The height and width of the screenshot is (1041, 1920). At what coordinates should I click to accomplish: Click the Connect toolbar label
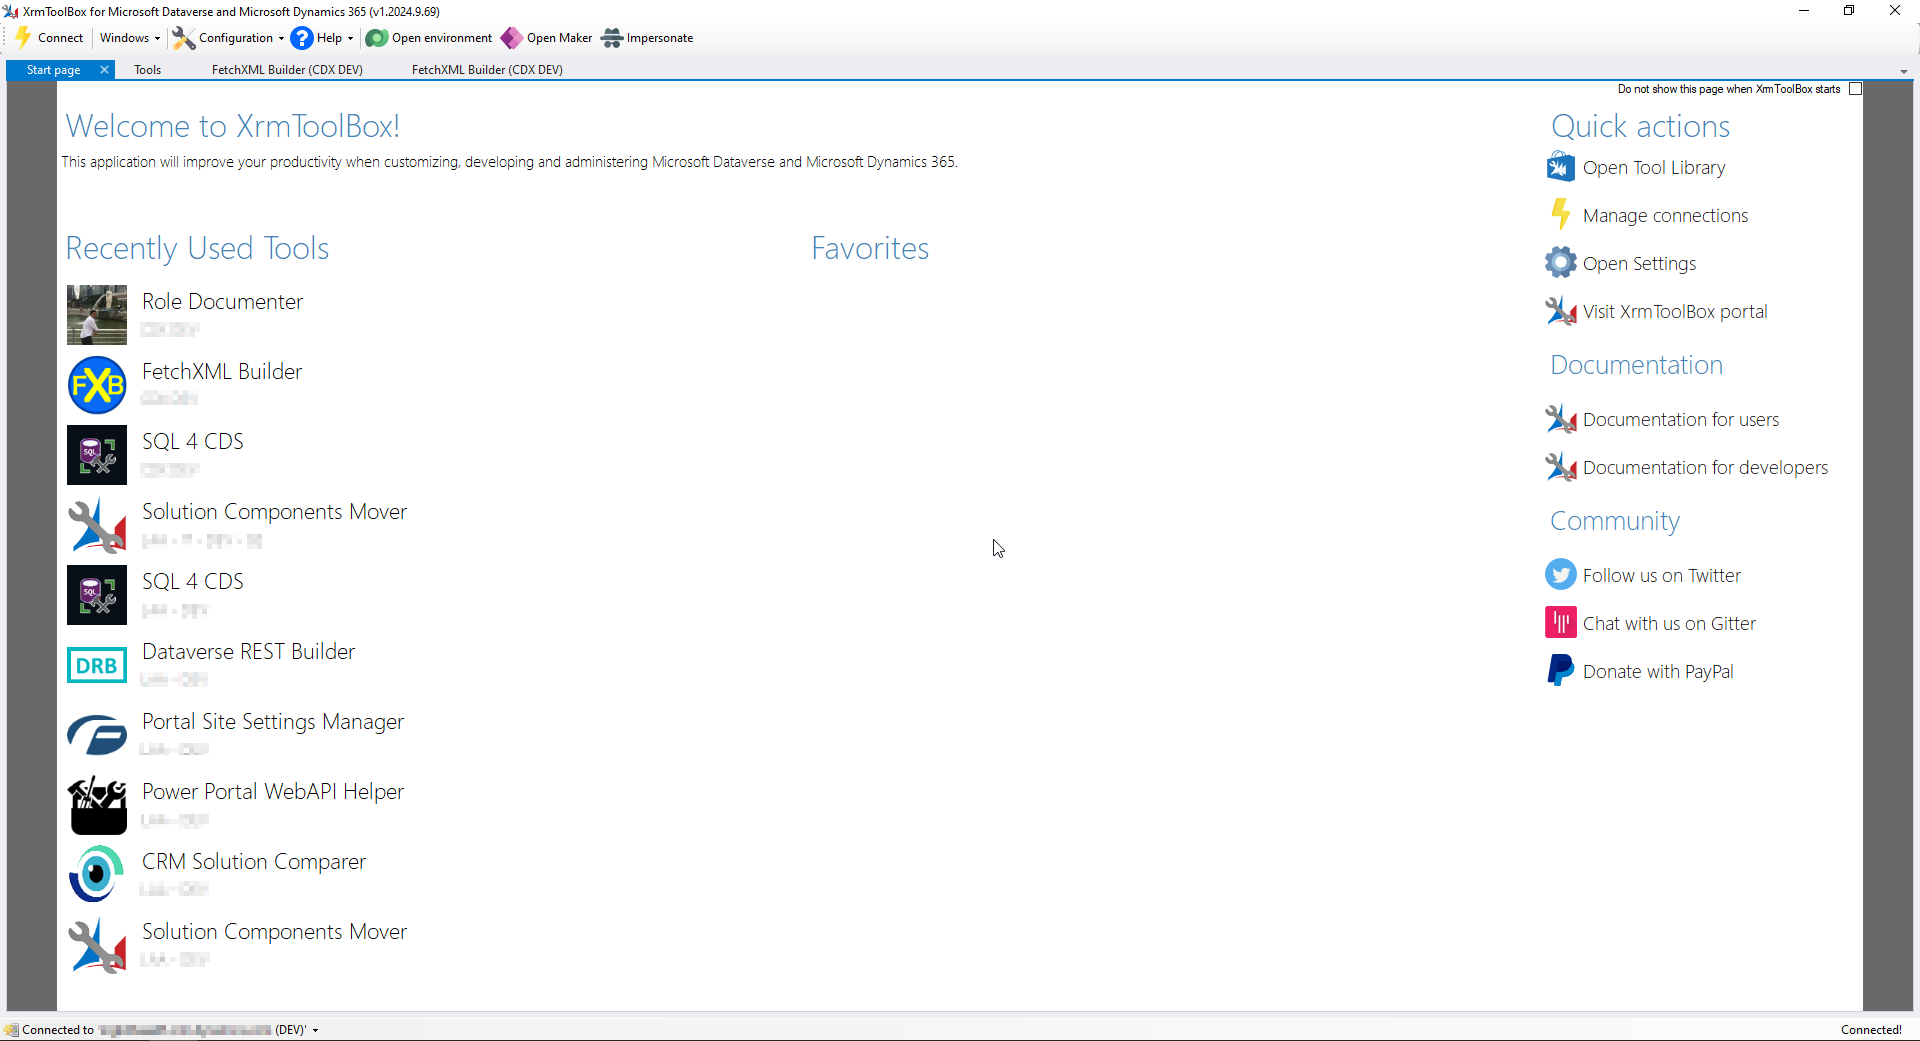pos(61,38)
